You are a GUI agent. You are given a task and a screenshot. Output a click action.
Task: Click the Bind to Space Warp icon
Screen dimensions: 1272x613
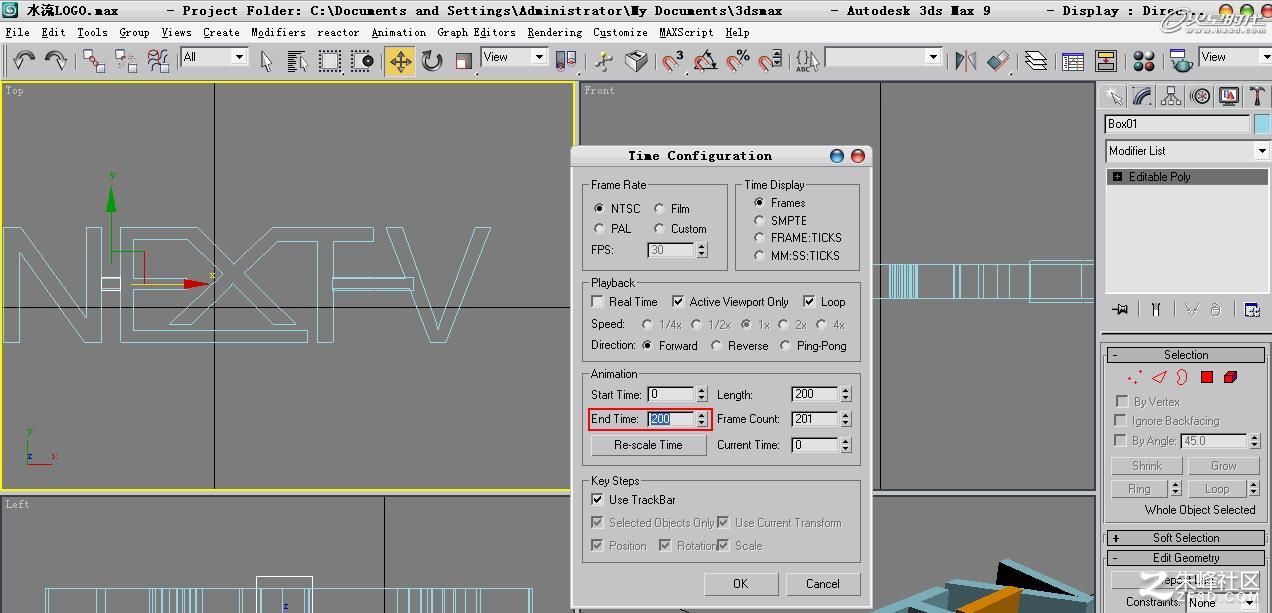pyautogui.click(x=158, y=61)
